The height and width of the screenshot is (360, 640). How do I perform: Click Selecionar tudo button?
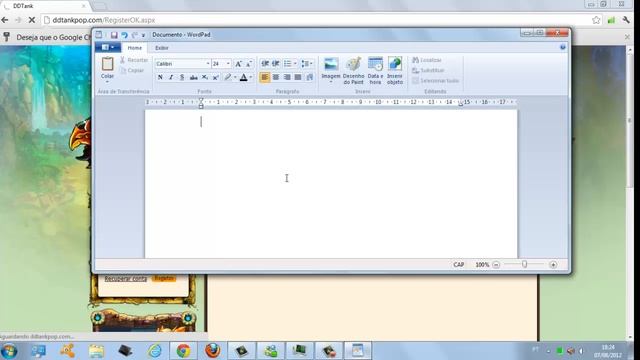point(435,80)
